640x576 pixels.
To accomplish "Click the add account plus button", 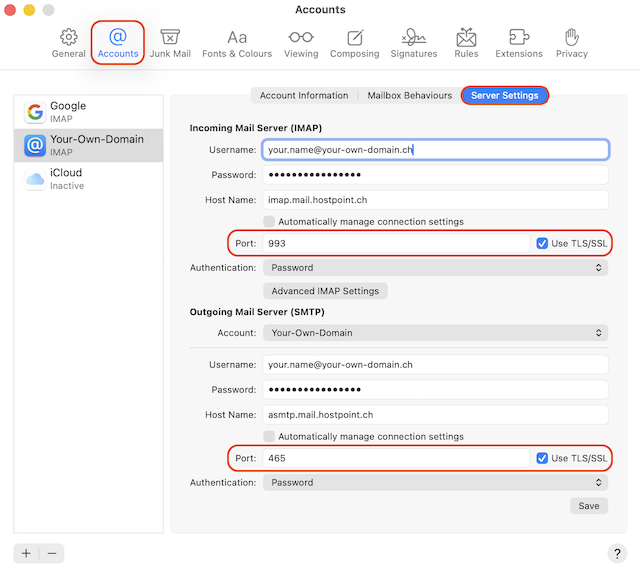I will (26, 553).
